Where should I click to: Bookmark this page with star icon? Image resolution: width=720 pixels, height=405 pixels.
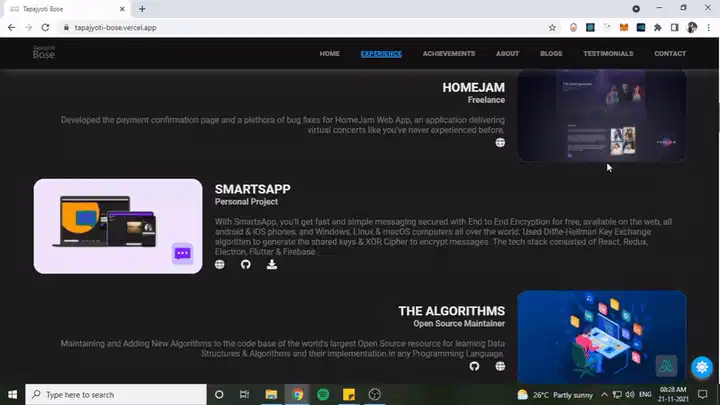[552, 28]
